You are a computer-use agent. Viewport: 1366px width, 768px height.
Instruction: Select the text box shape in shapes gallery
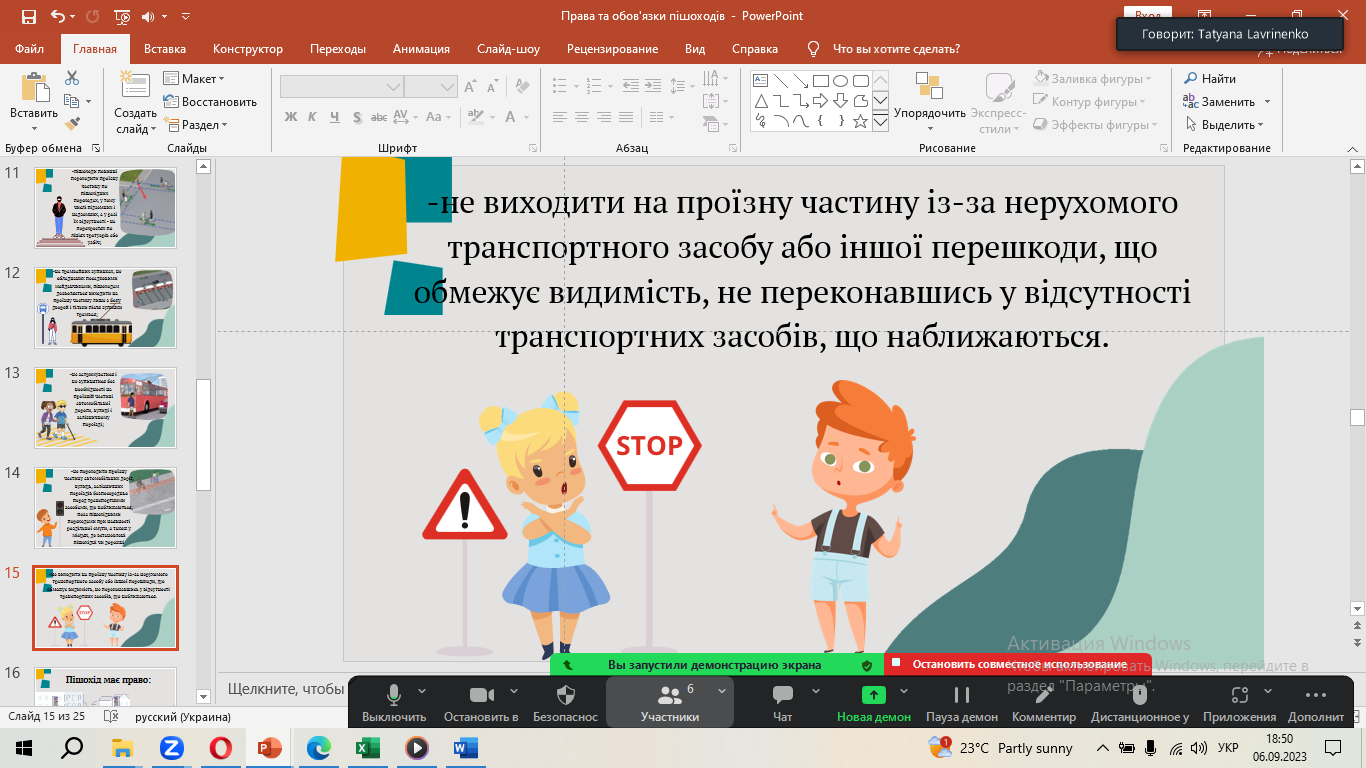760,81
